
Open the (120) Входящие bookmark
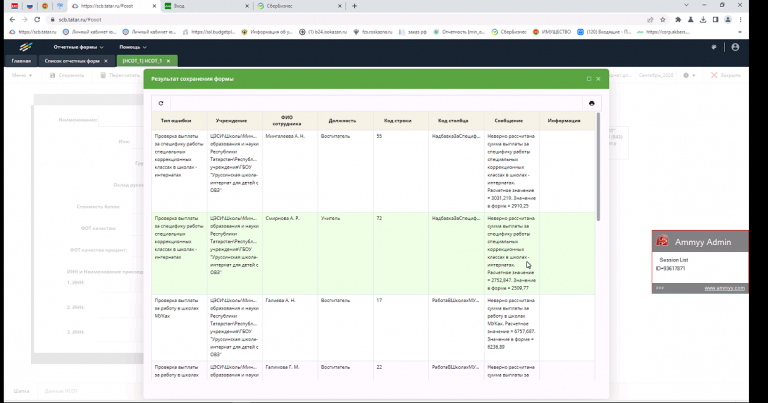click(x=604, y=32)
